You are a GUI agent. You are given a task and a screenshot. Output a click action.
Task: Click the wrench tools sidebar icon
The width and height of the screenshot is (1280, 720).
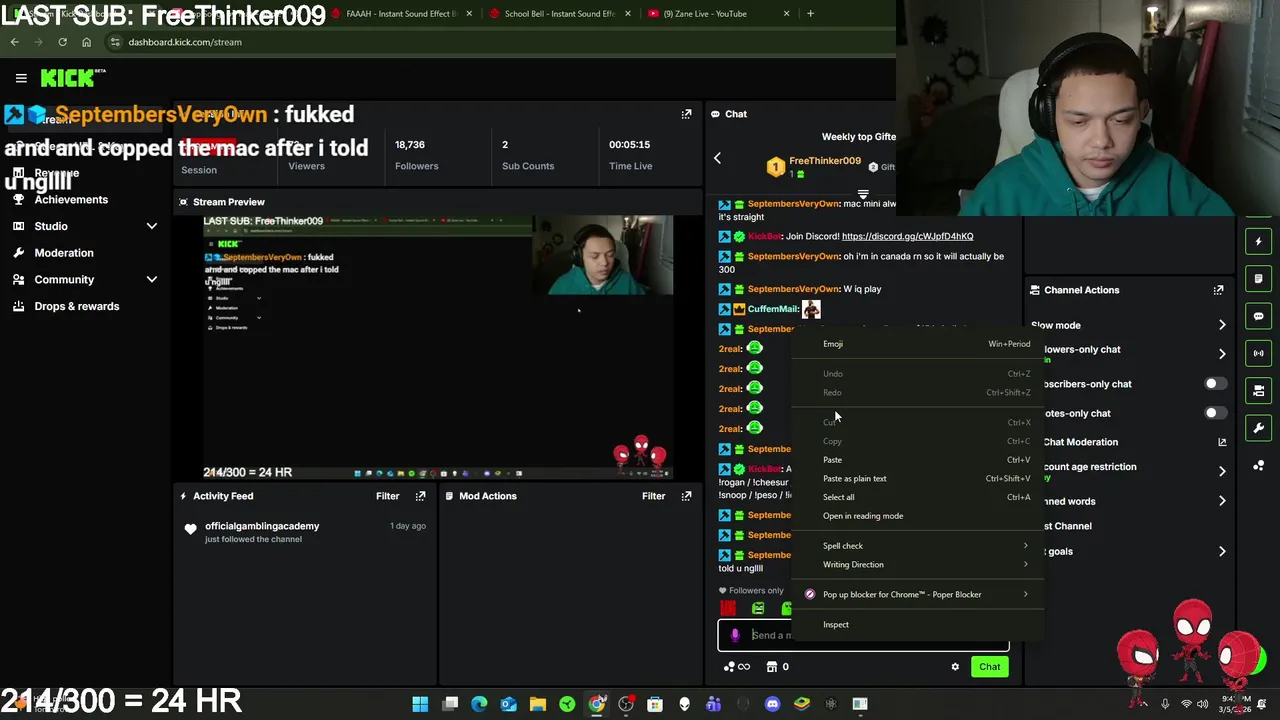[1259, 428]
